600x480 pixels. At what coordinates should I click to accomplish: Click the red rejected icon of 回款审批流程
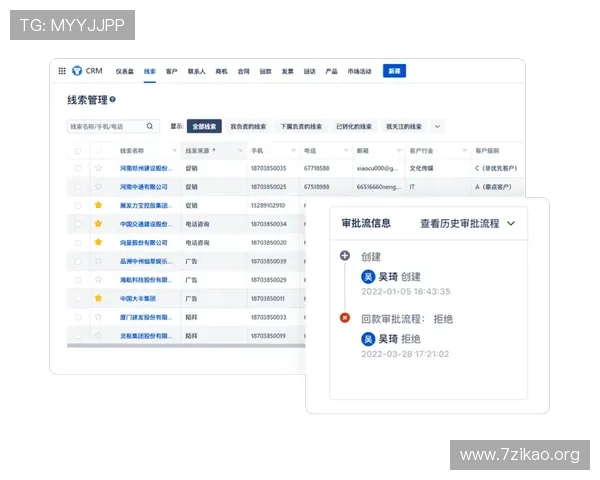click(345, 318)
